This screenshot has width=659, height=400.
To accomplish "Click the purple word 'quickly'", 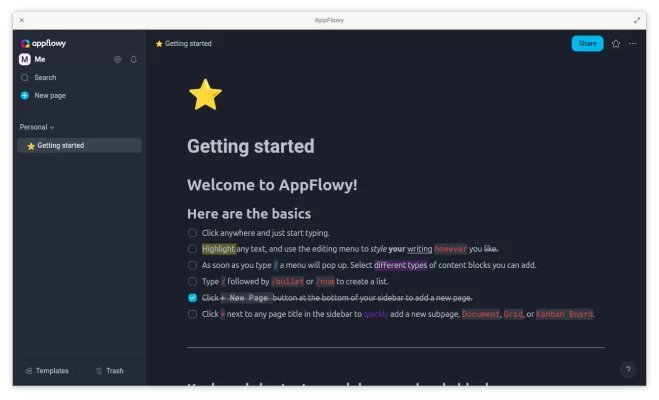I will pos(376,314).
